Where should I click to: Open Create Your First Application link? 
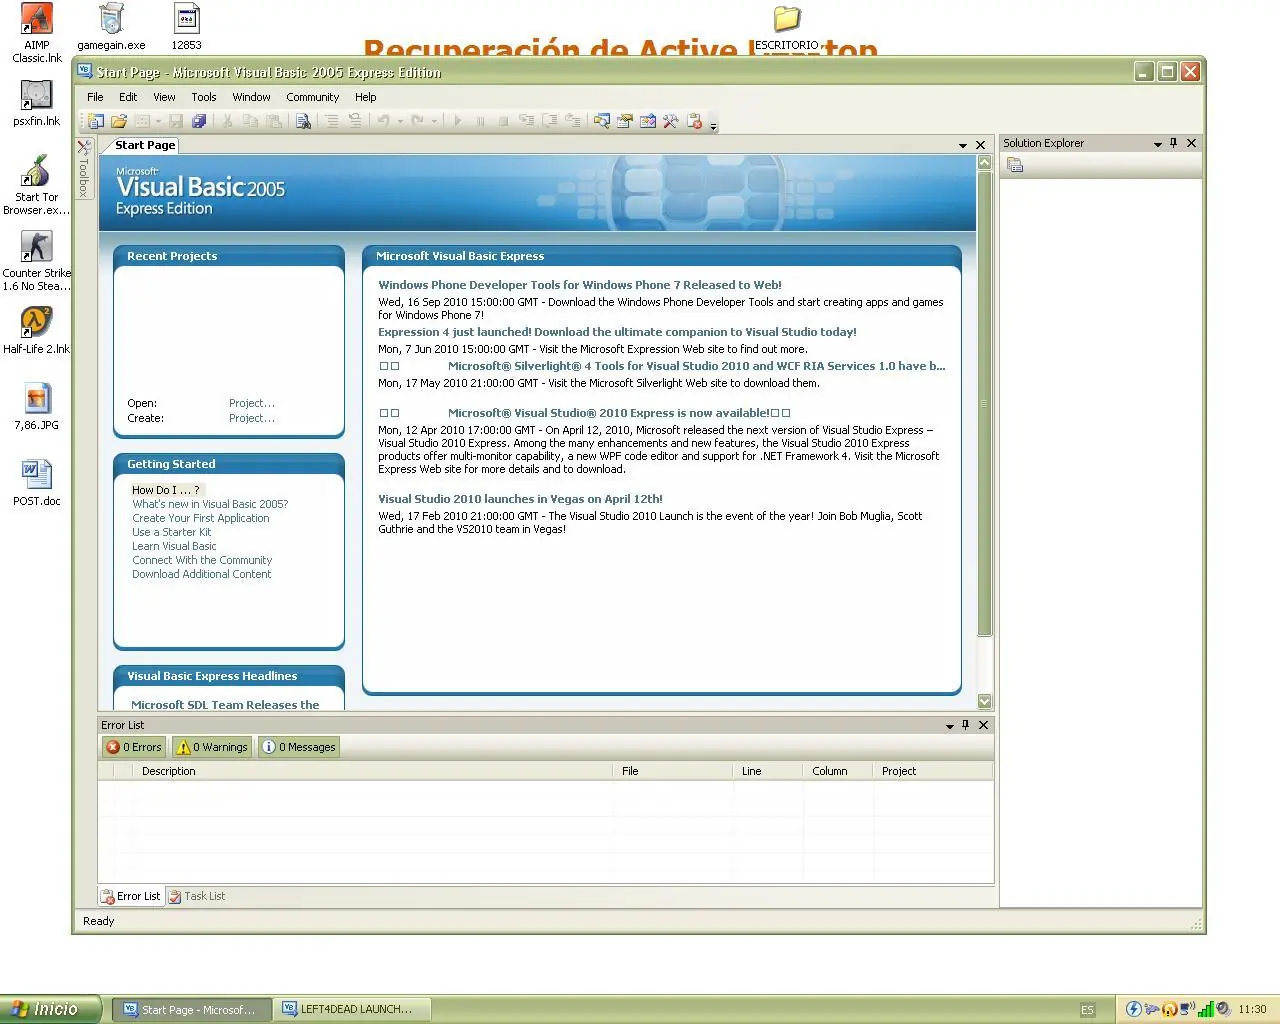(x=201, y=518)
